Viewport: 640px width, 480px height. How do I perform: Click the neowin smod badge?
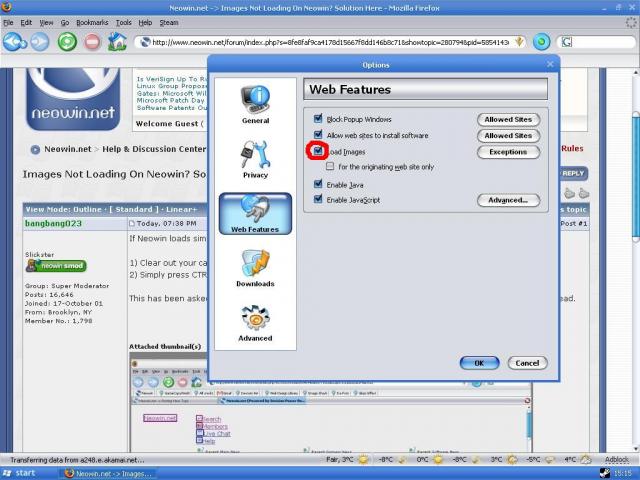point(56,266)
